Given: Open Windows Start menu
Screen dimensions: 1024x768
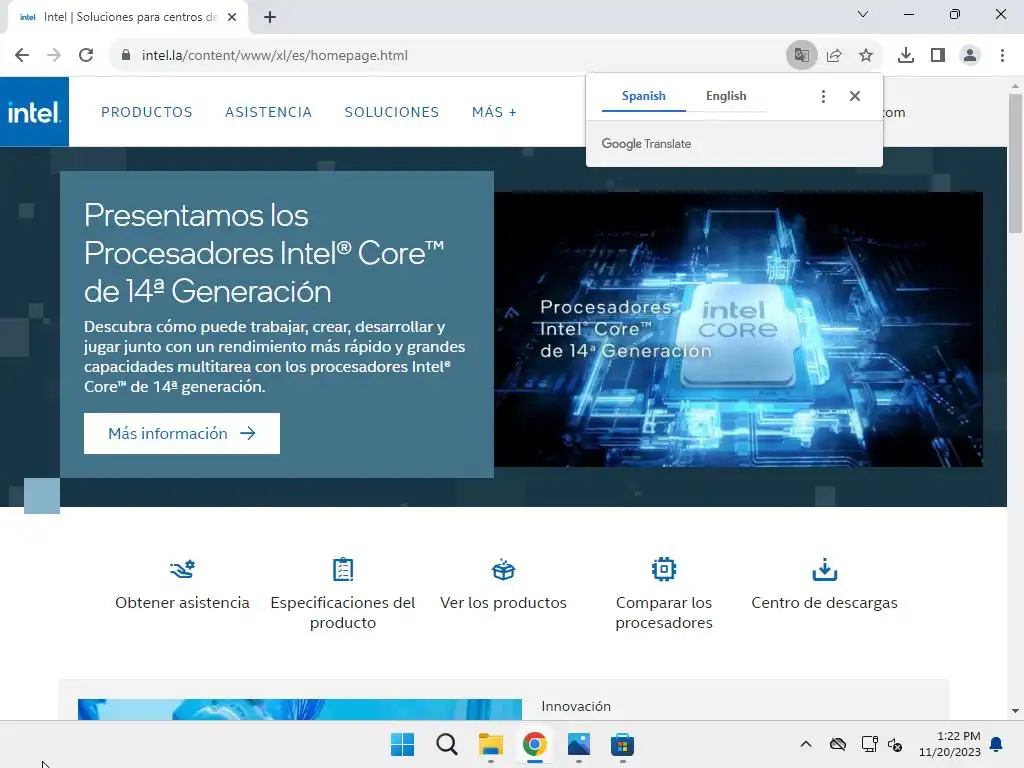Looking at the screenshot, I should pos(402,744).
